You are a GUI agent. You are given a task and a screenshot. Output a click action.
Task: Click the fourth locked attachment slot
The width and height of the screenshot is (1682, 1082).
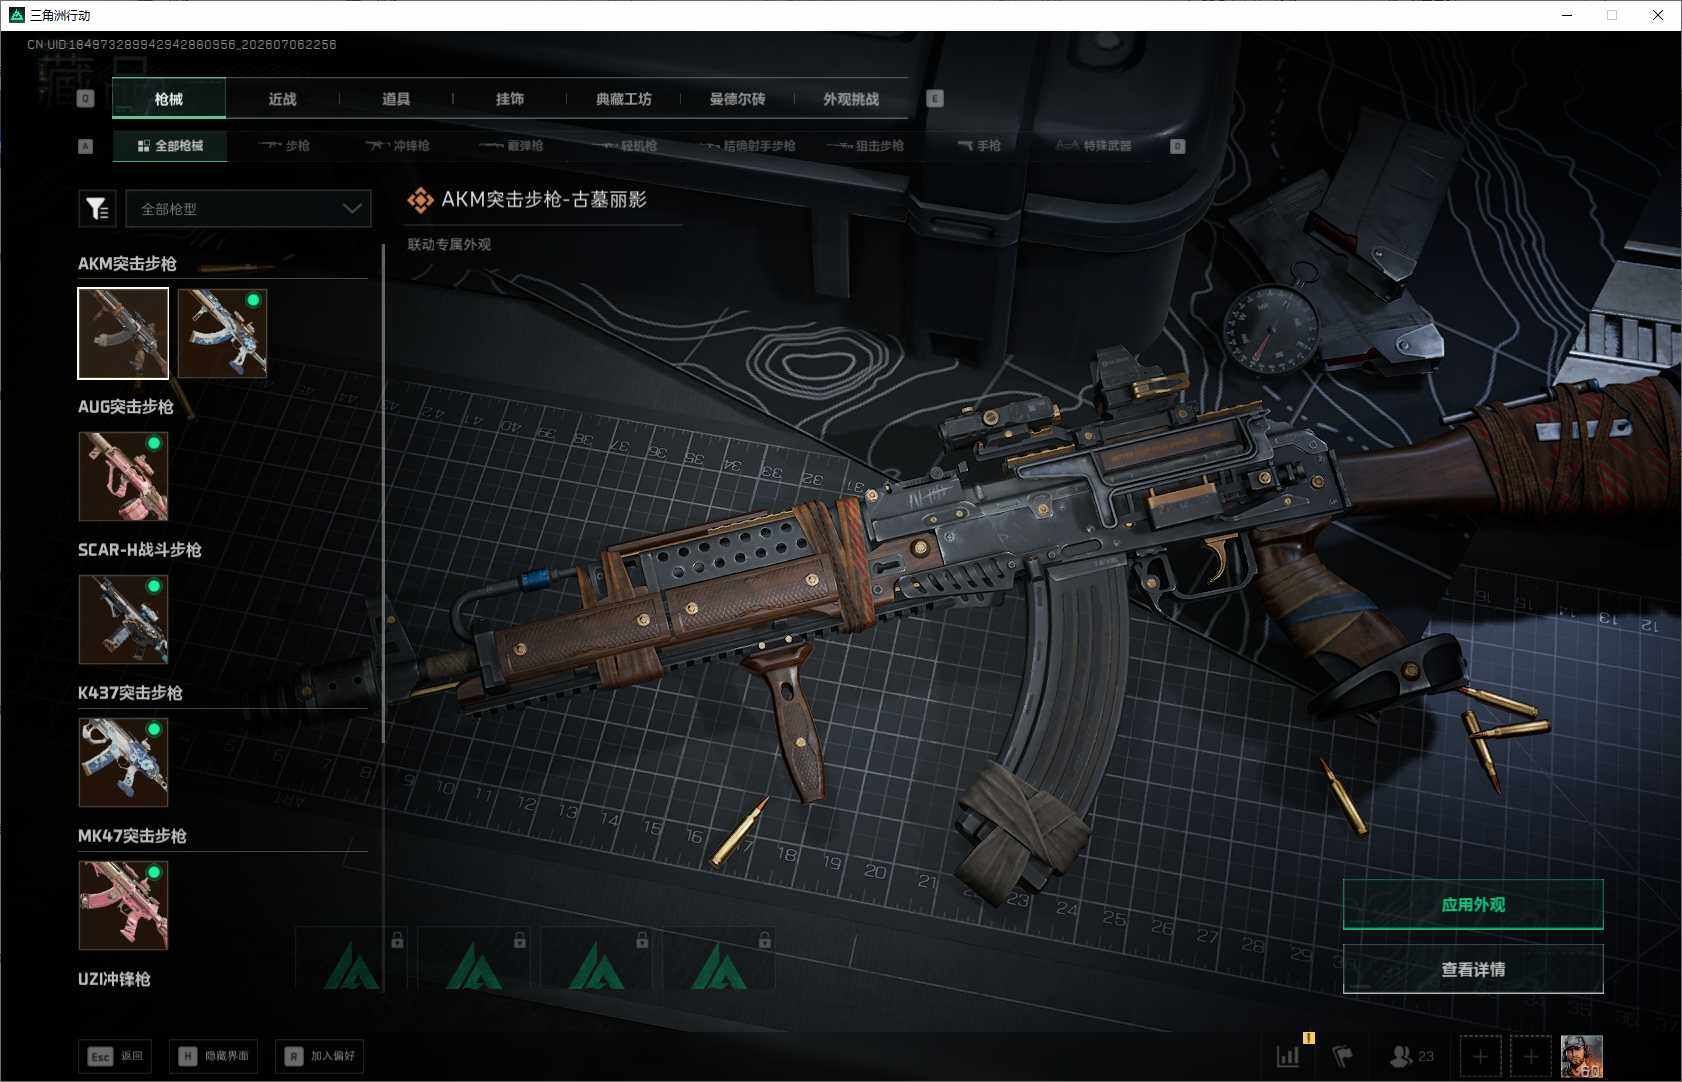point(719,960)
